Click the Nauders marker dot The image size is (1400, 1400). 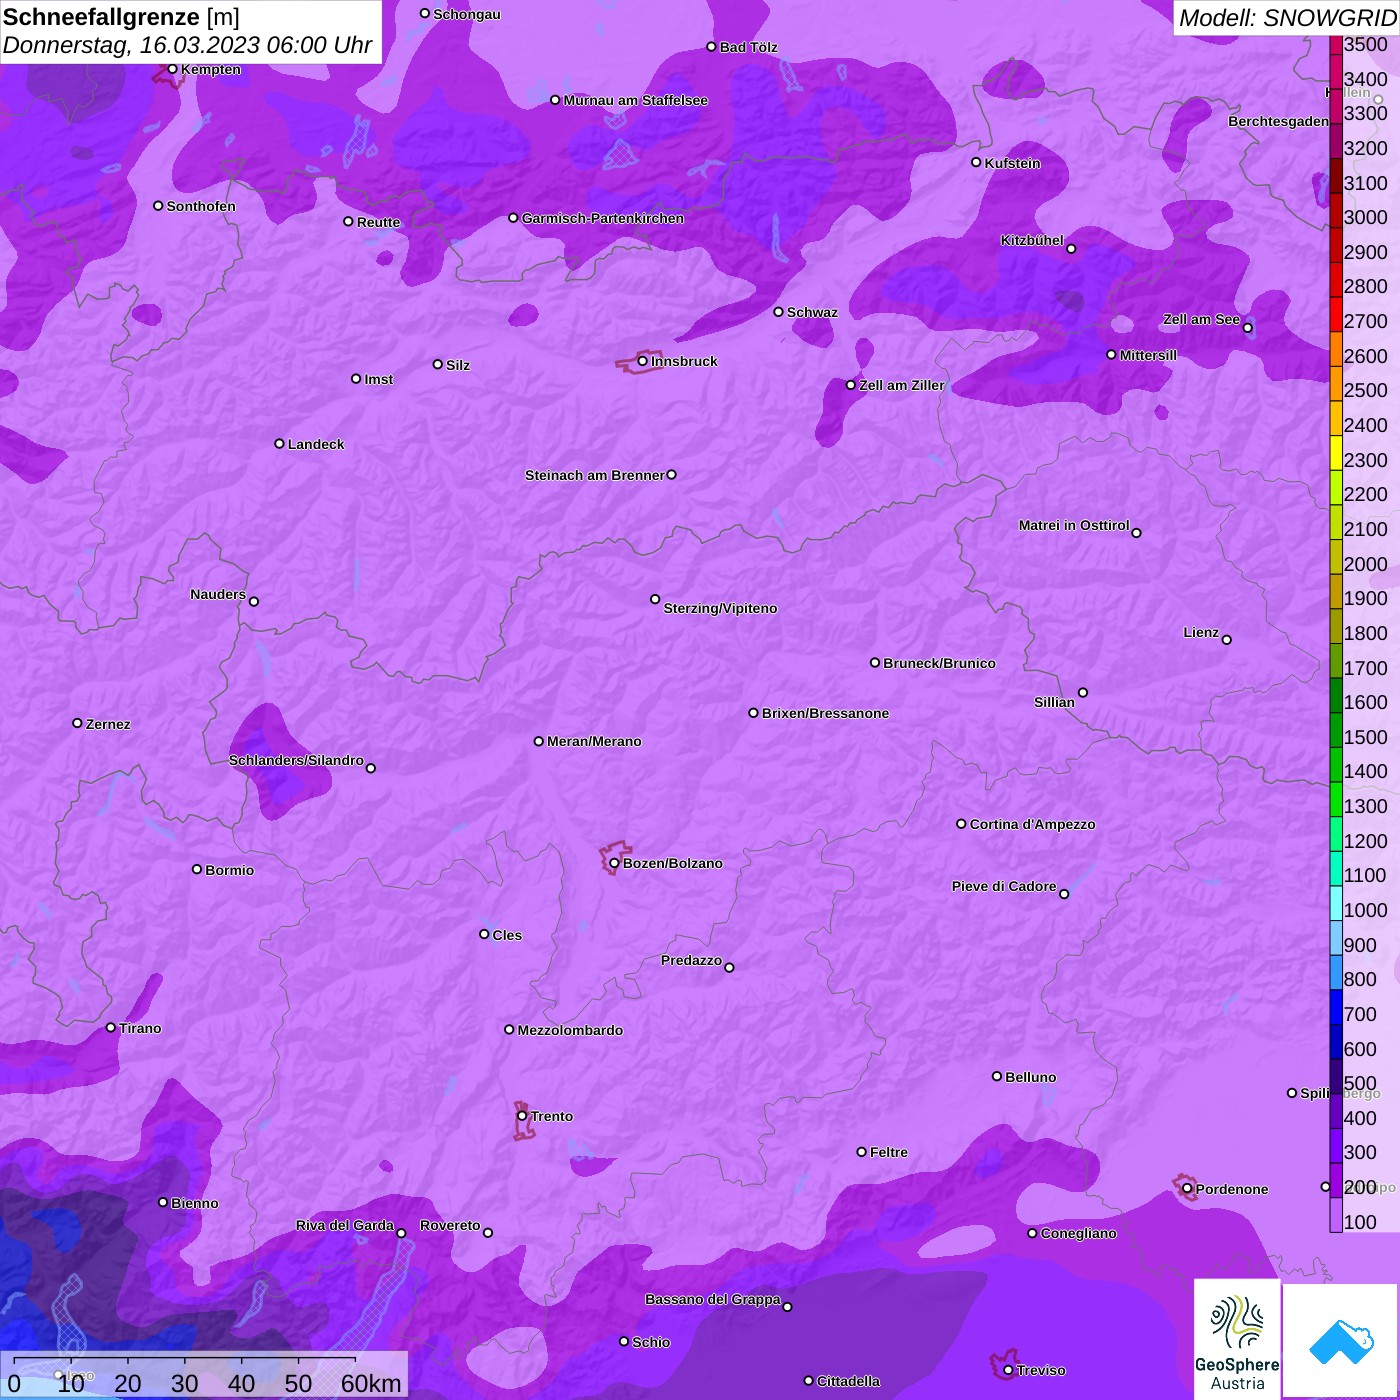coord(254,601)
